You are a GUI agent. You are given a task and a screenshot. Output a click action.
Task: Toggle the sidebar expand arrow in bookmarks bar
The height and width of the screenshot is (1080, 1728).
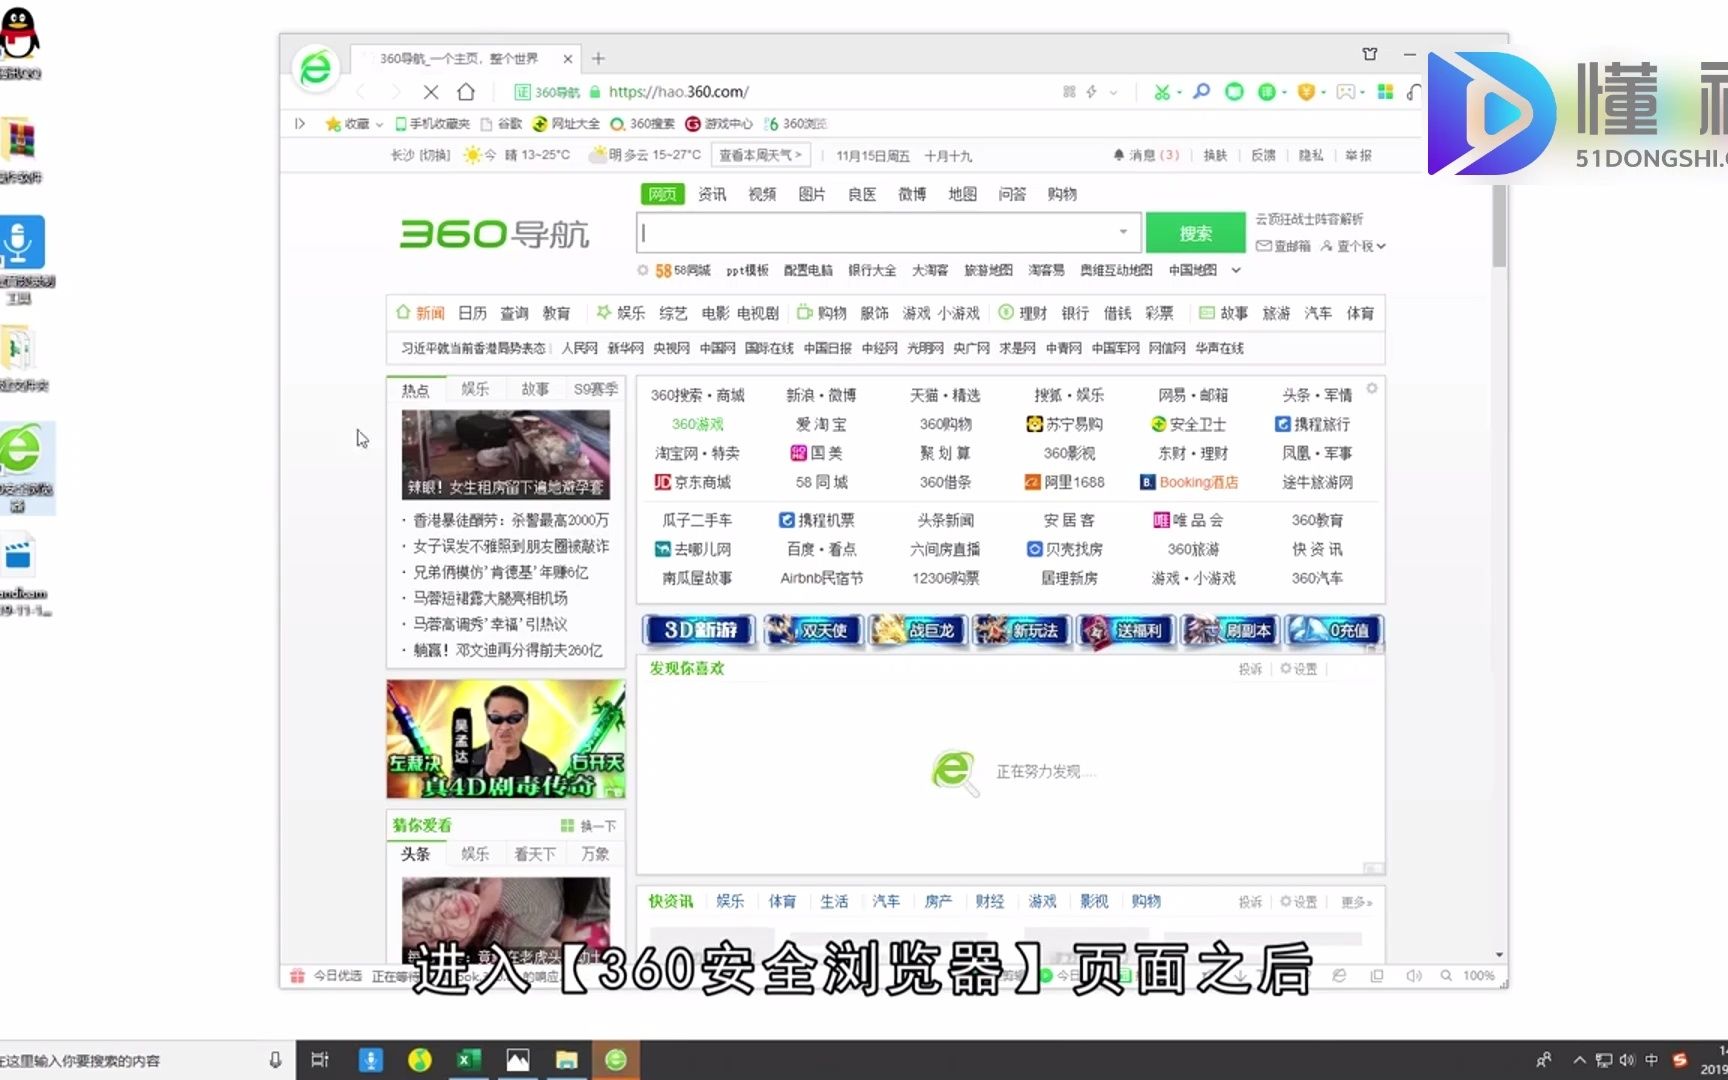click(299, 124)
